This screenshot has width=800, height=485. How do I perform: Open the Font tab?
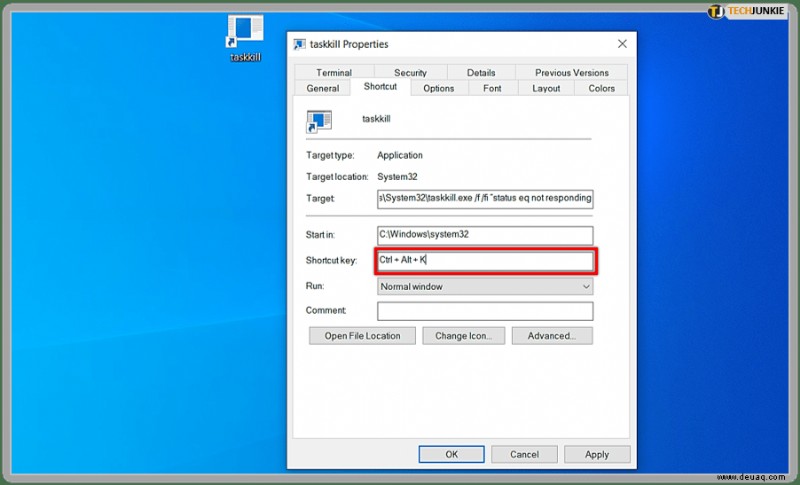click(492, 88)
